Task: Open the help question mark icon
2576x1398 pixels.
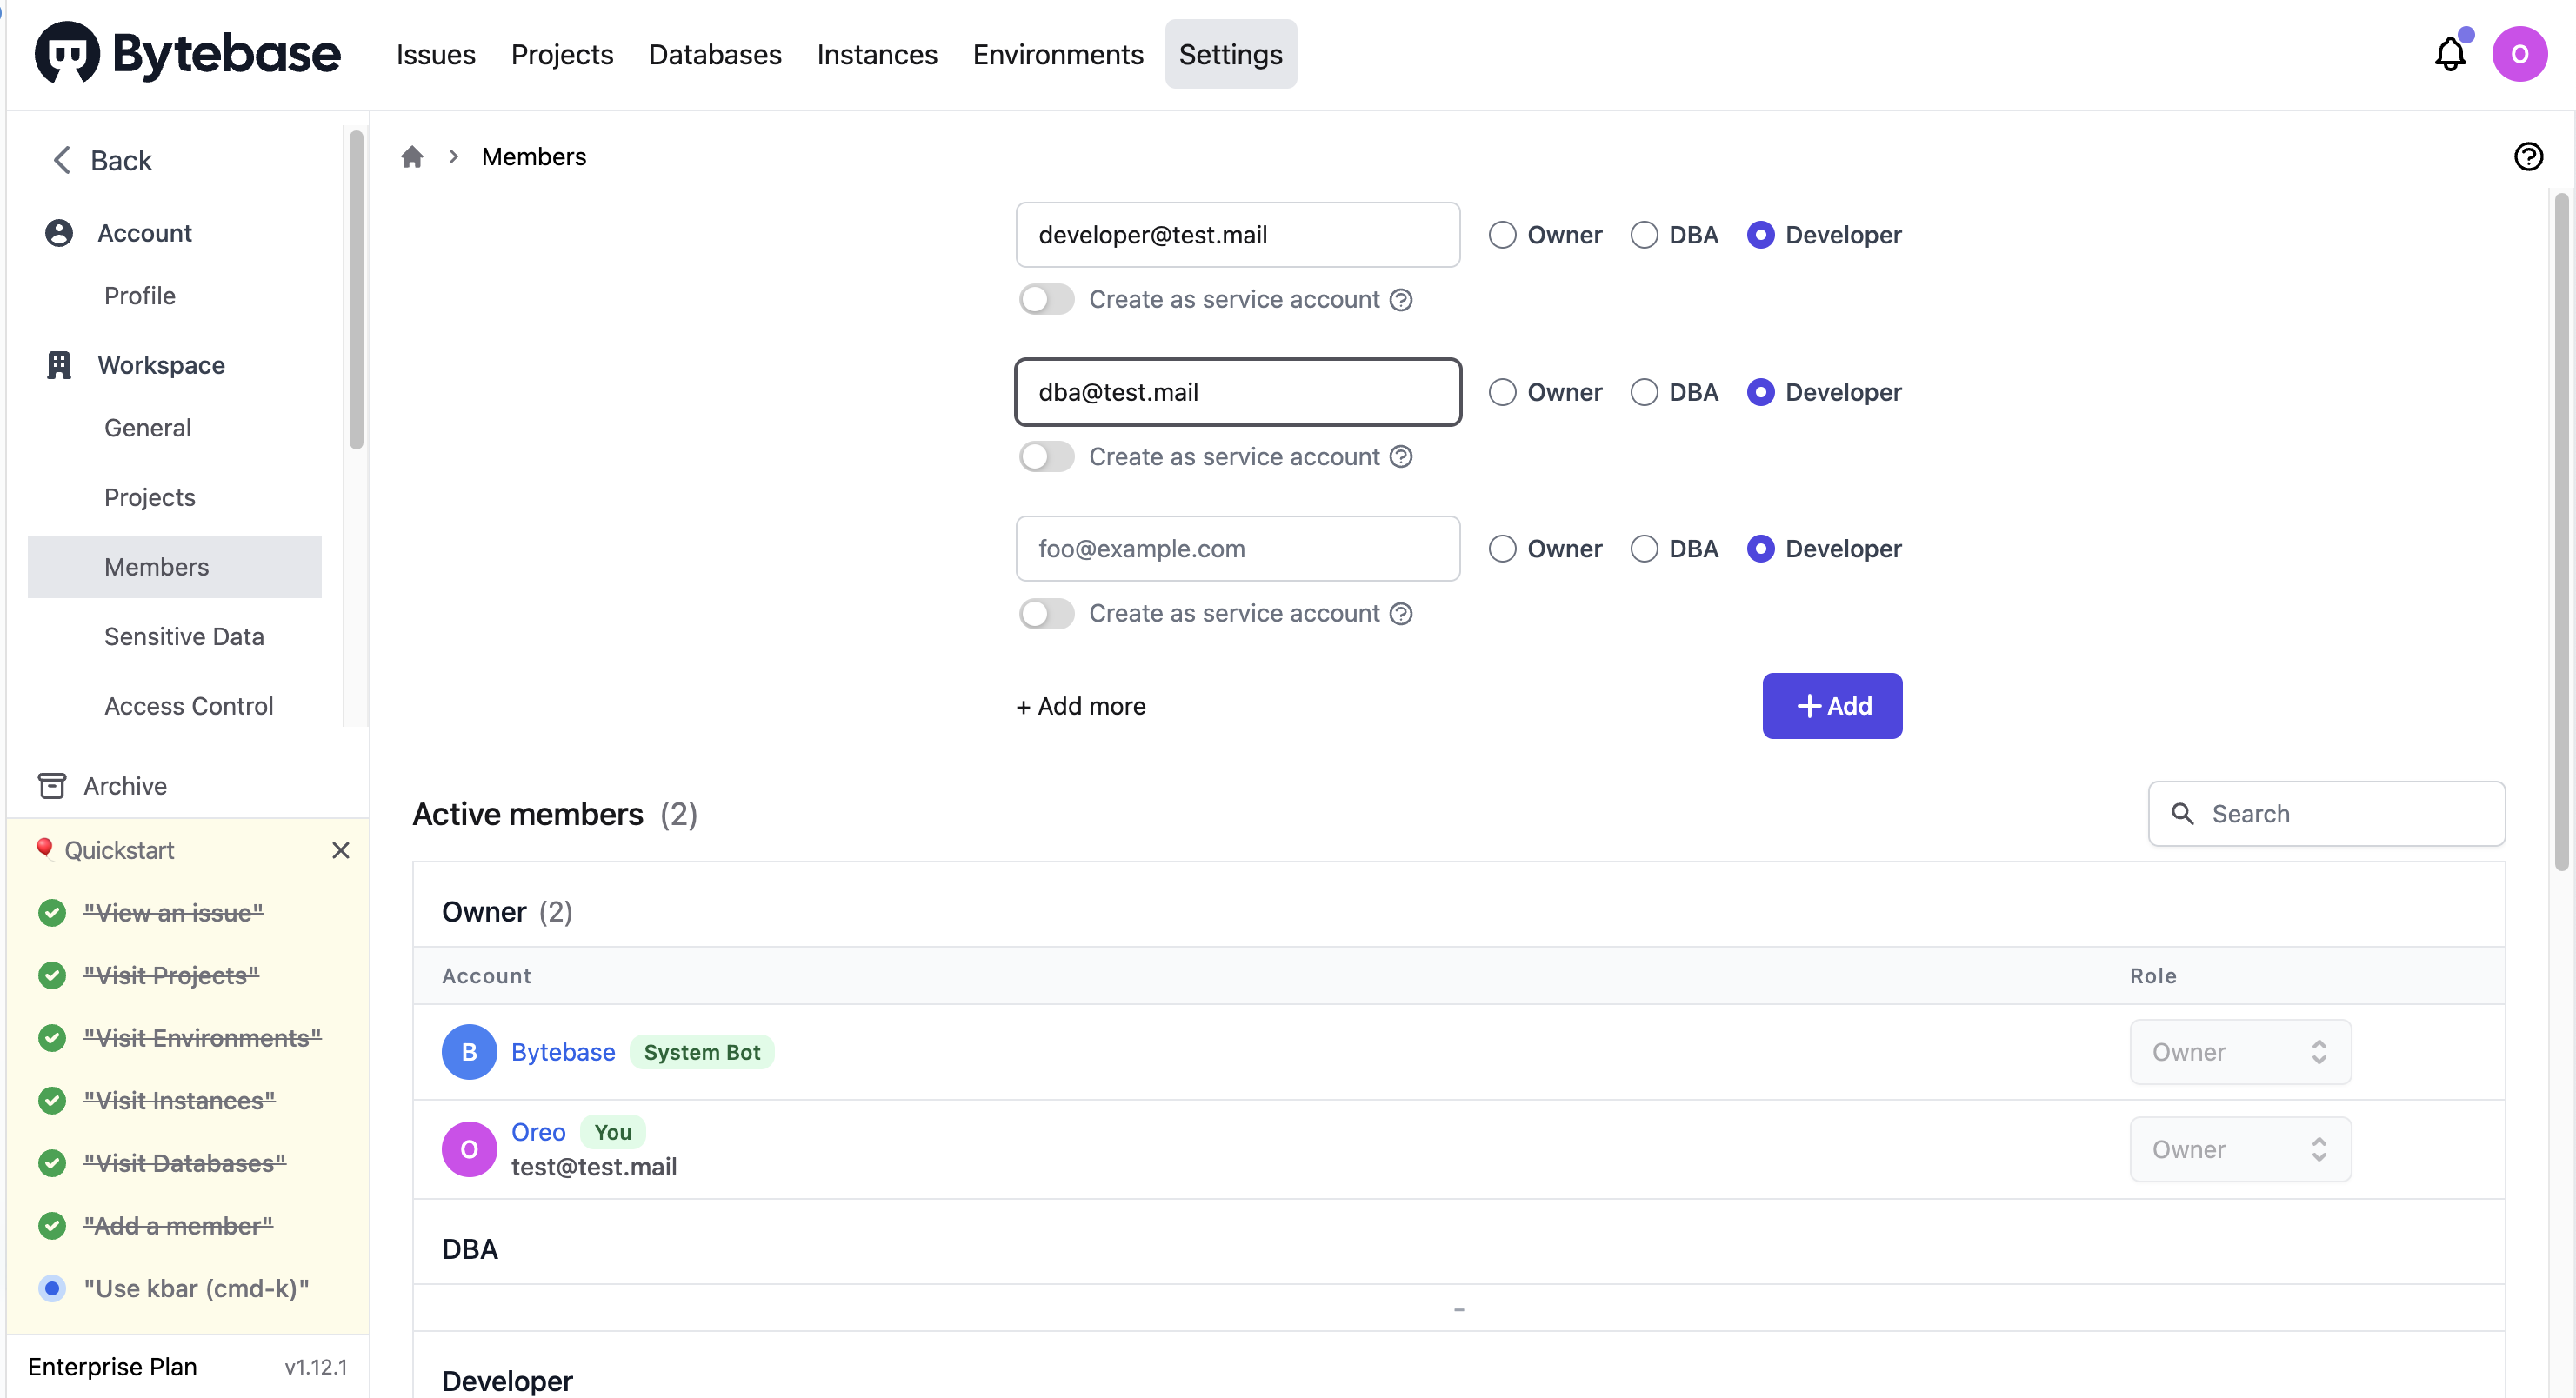Action: click(x=2528, y=157)
